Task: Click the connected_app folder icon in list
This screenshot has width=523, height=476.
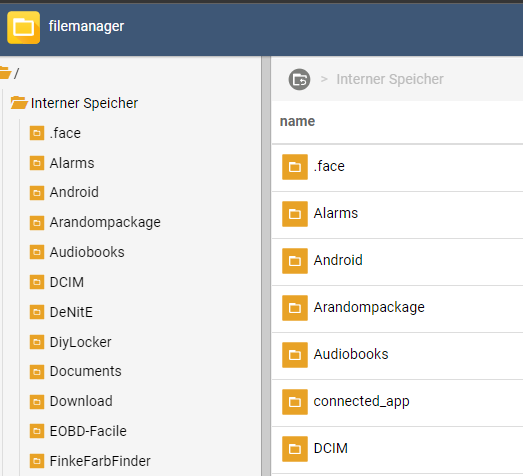Action: click(295, 402)
